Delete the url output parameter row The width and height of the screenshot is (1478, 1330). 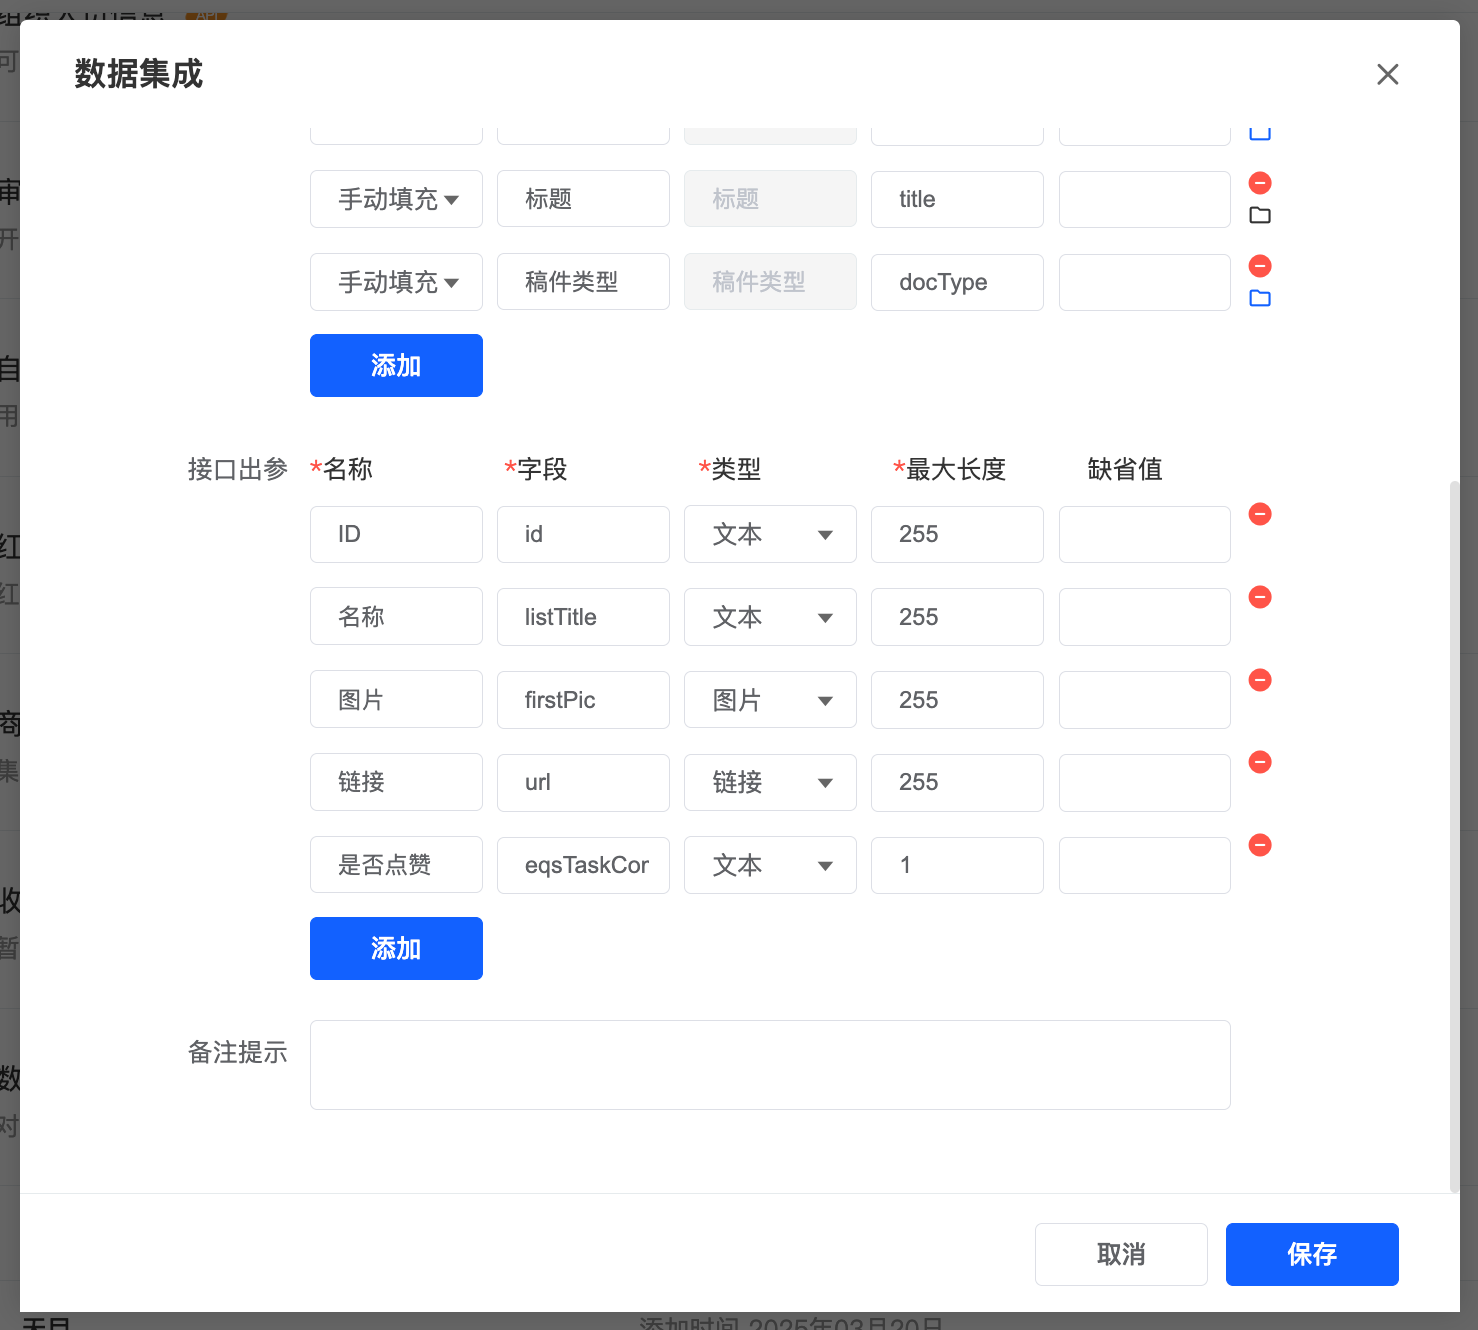point(1260,762)
